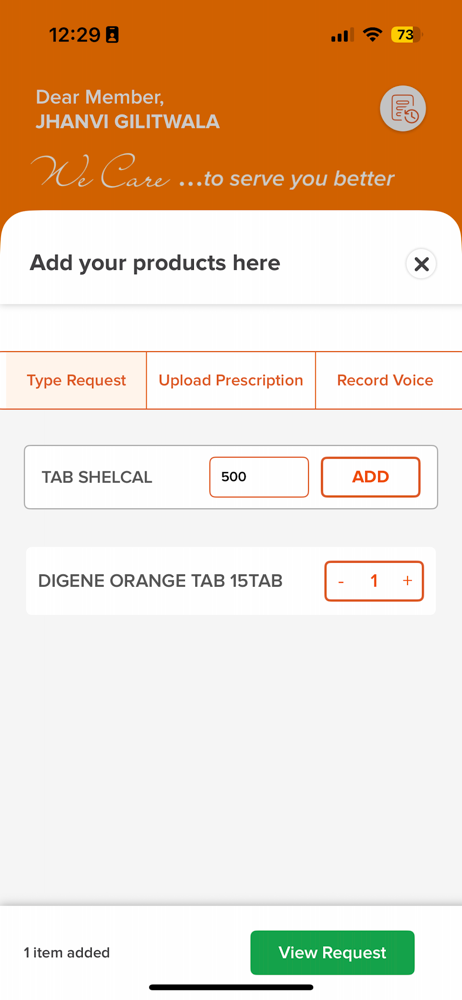Select the DIGENE ORANGE TAB 15TAB item
This screenshot has height=1000, width=462.
tap(161, 581)
